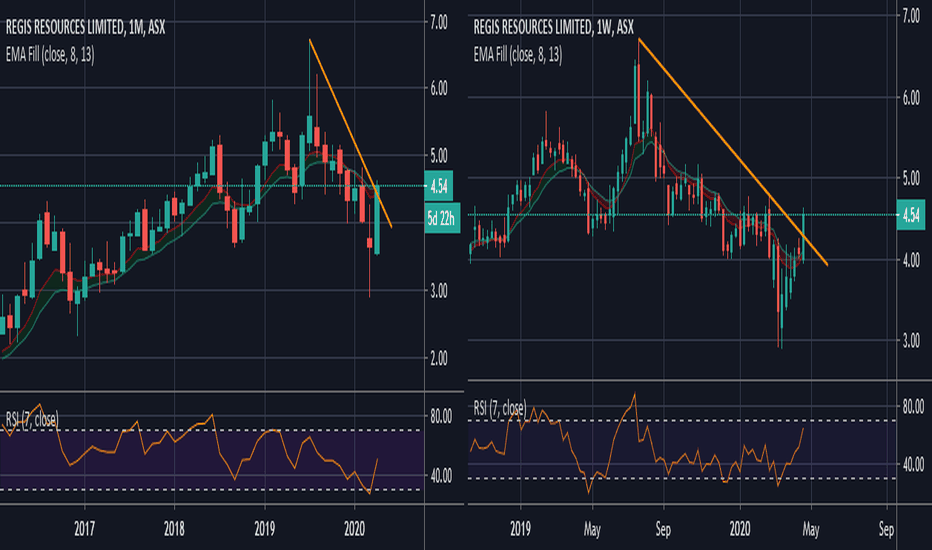
Task: Click the RSI (7, close) label on the 1W chart
Action: [500, 408]
